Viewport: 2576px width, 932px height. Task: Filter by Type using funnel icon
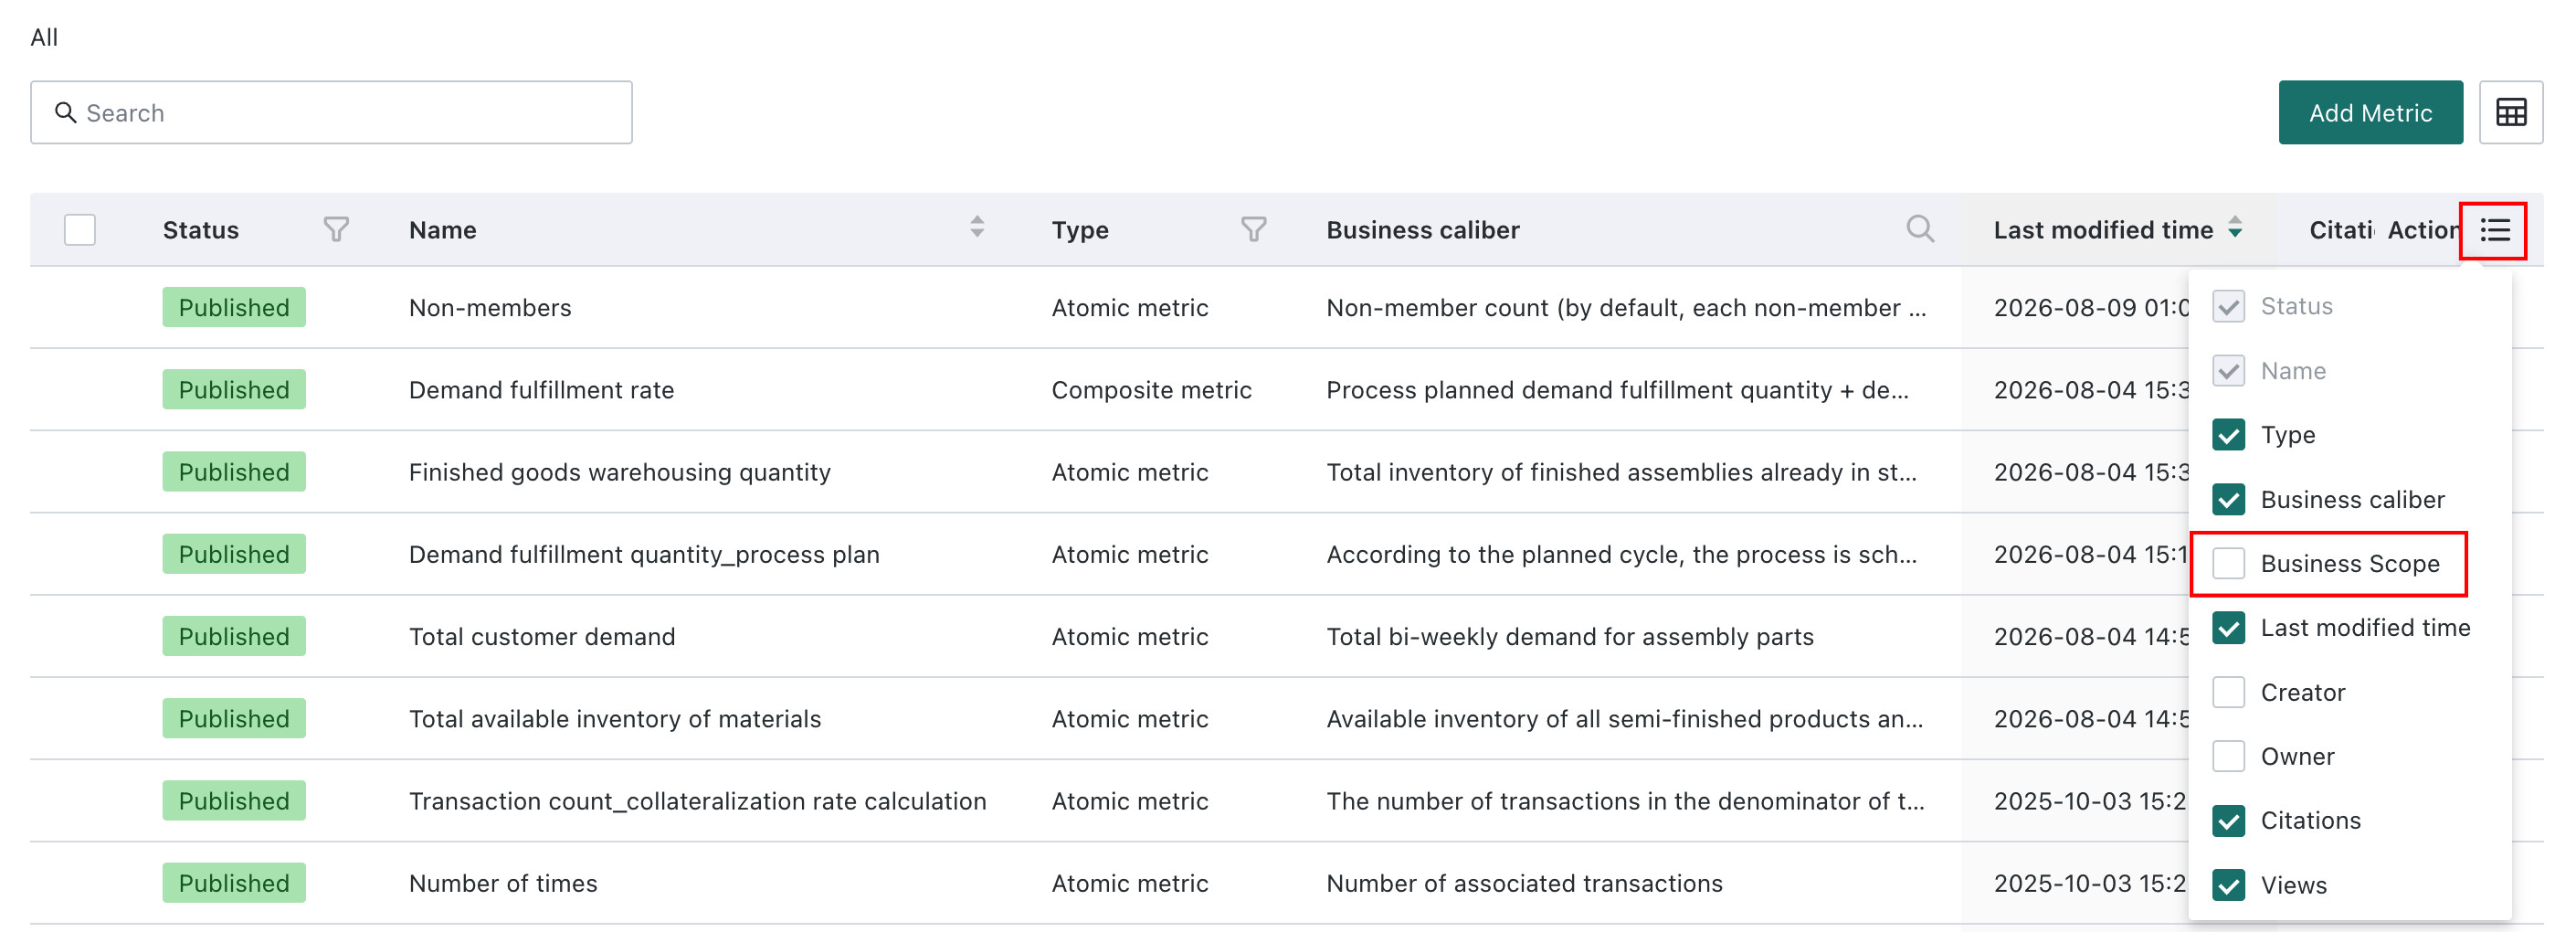[1253, 230]
